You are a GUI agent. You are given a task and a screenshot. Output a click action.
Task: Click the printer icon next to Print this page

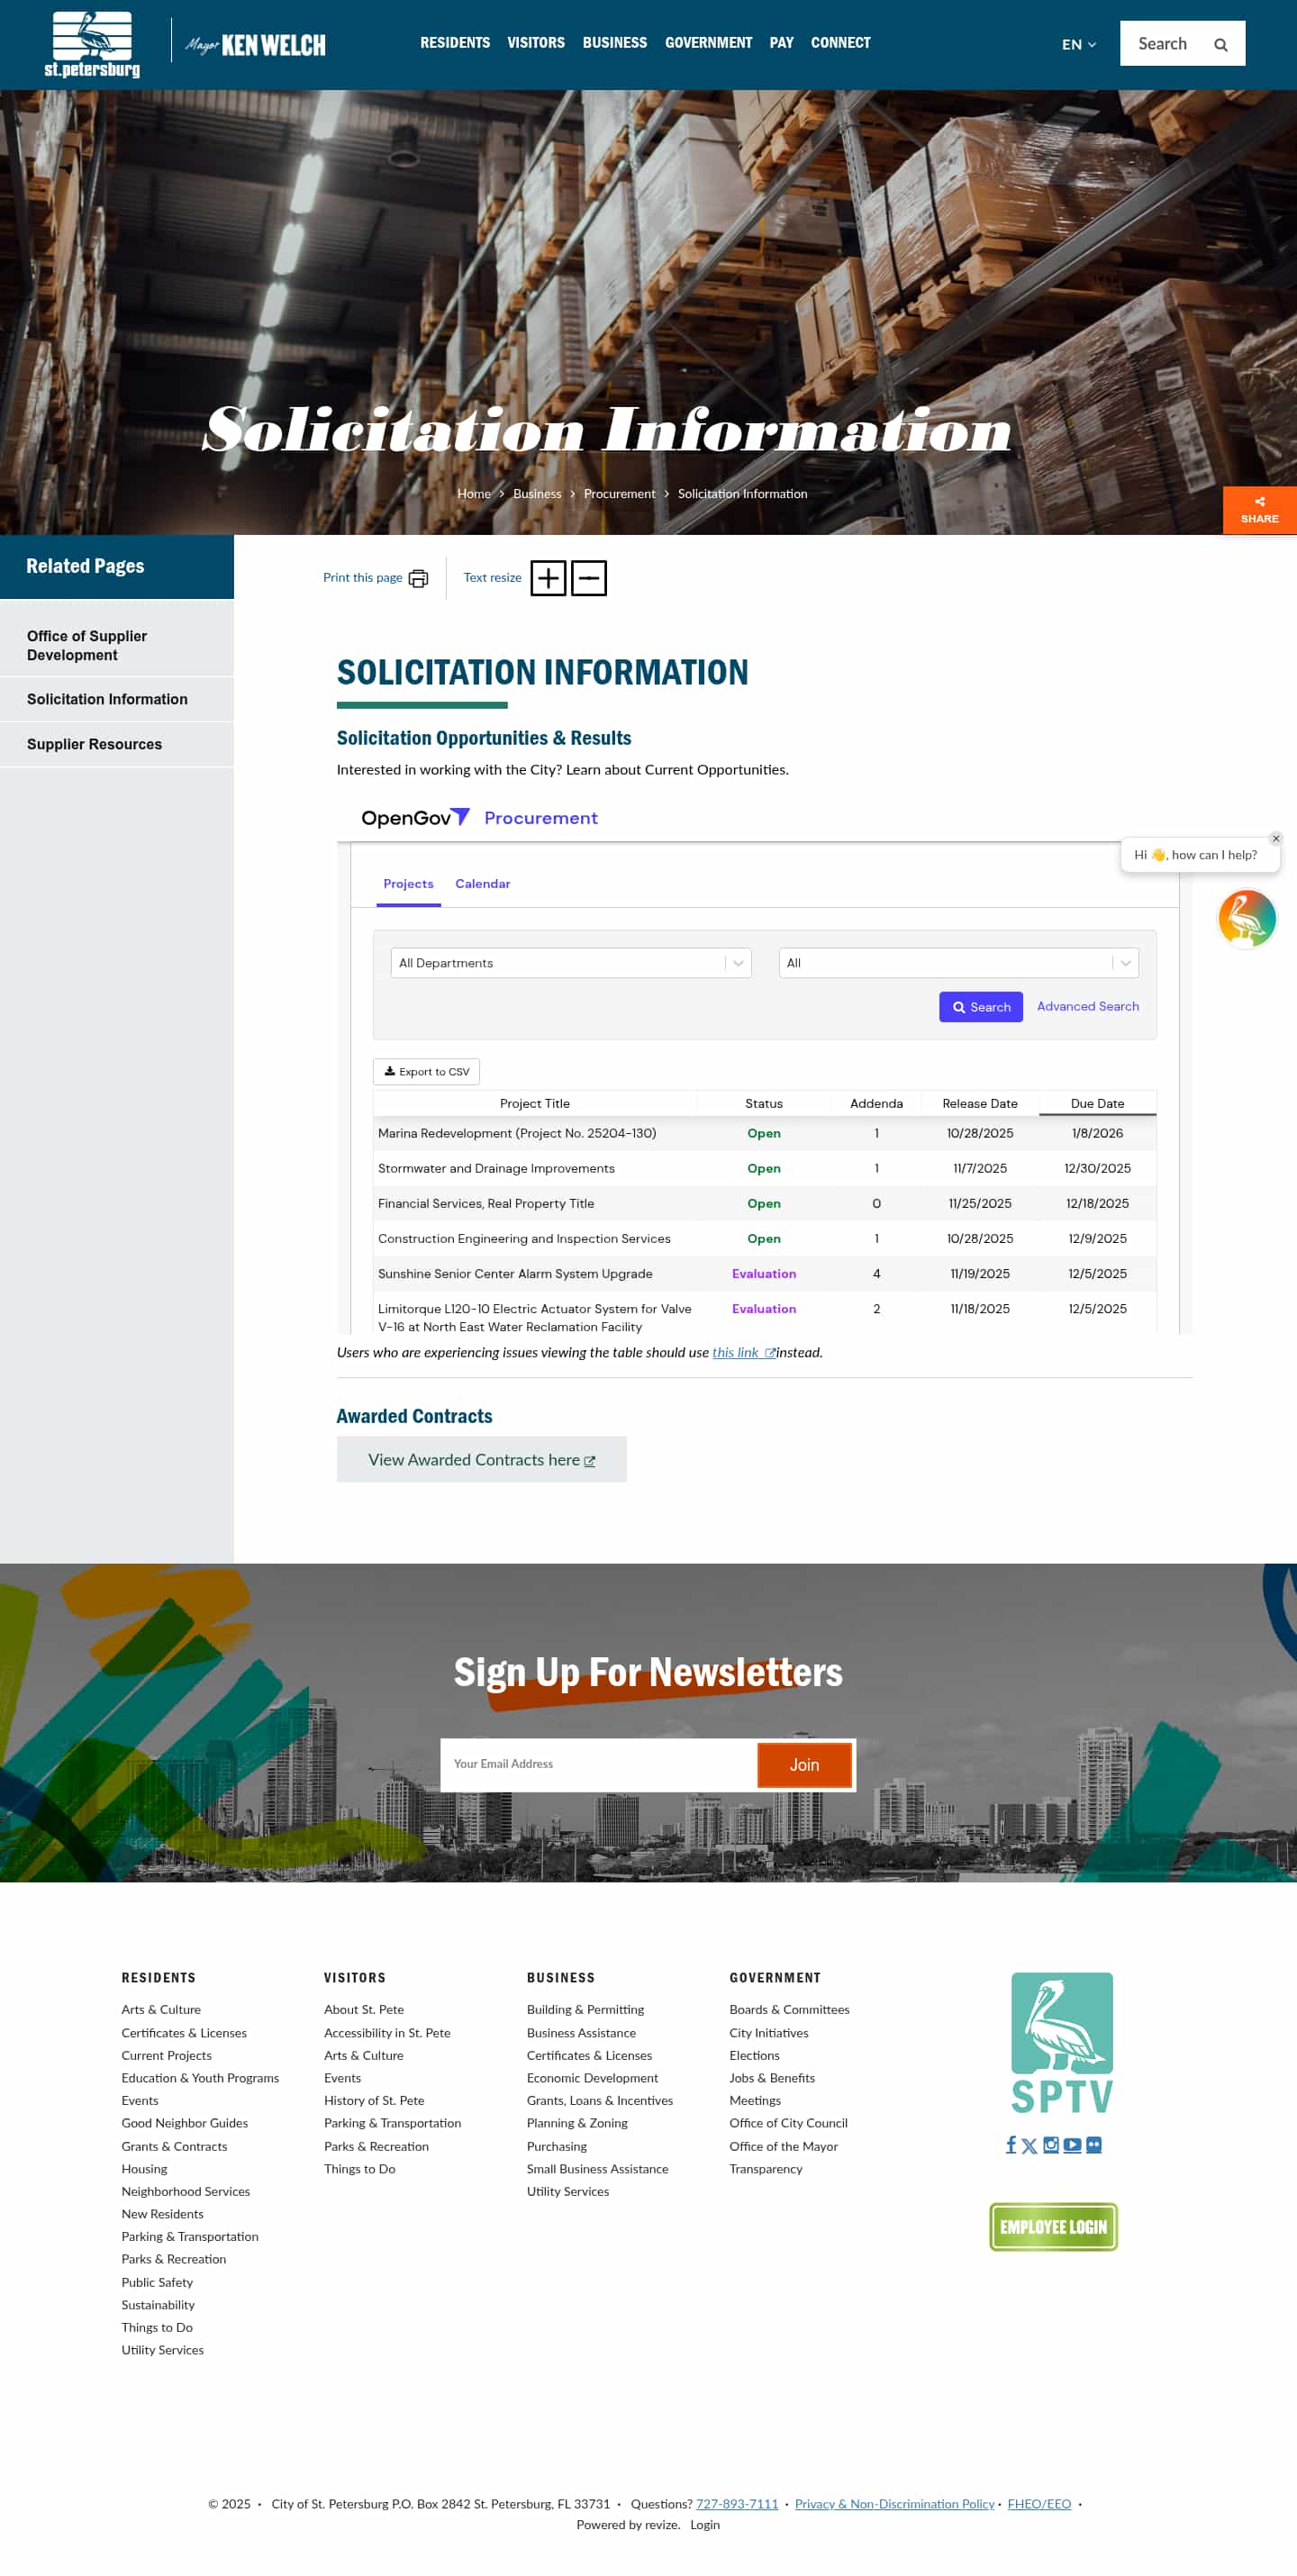click(418, 578)
